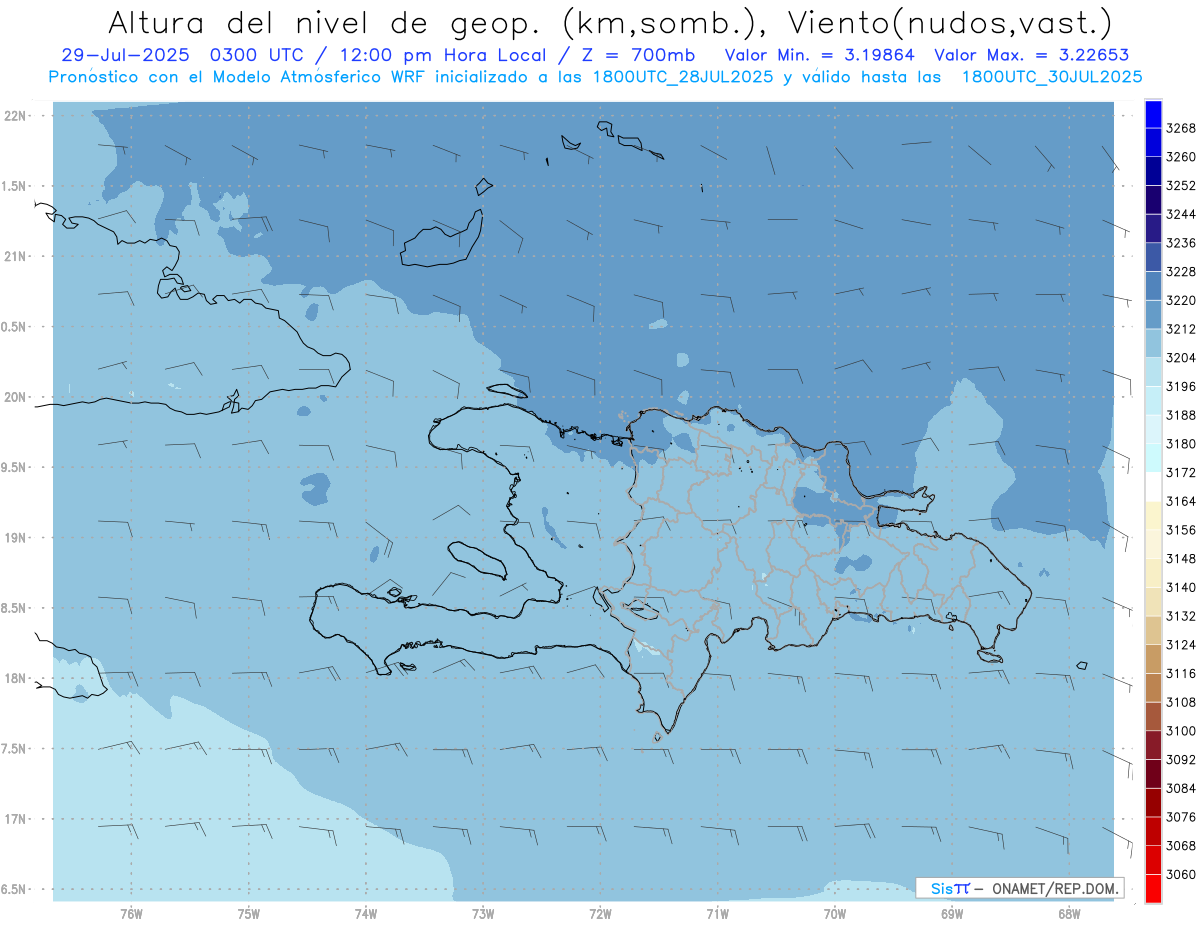Click the 'Valor Max. = 3.22653' text
The image size is (1200, 927).
(x=1030, y=55)
